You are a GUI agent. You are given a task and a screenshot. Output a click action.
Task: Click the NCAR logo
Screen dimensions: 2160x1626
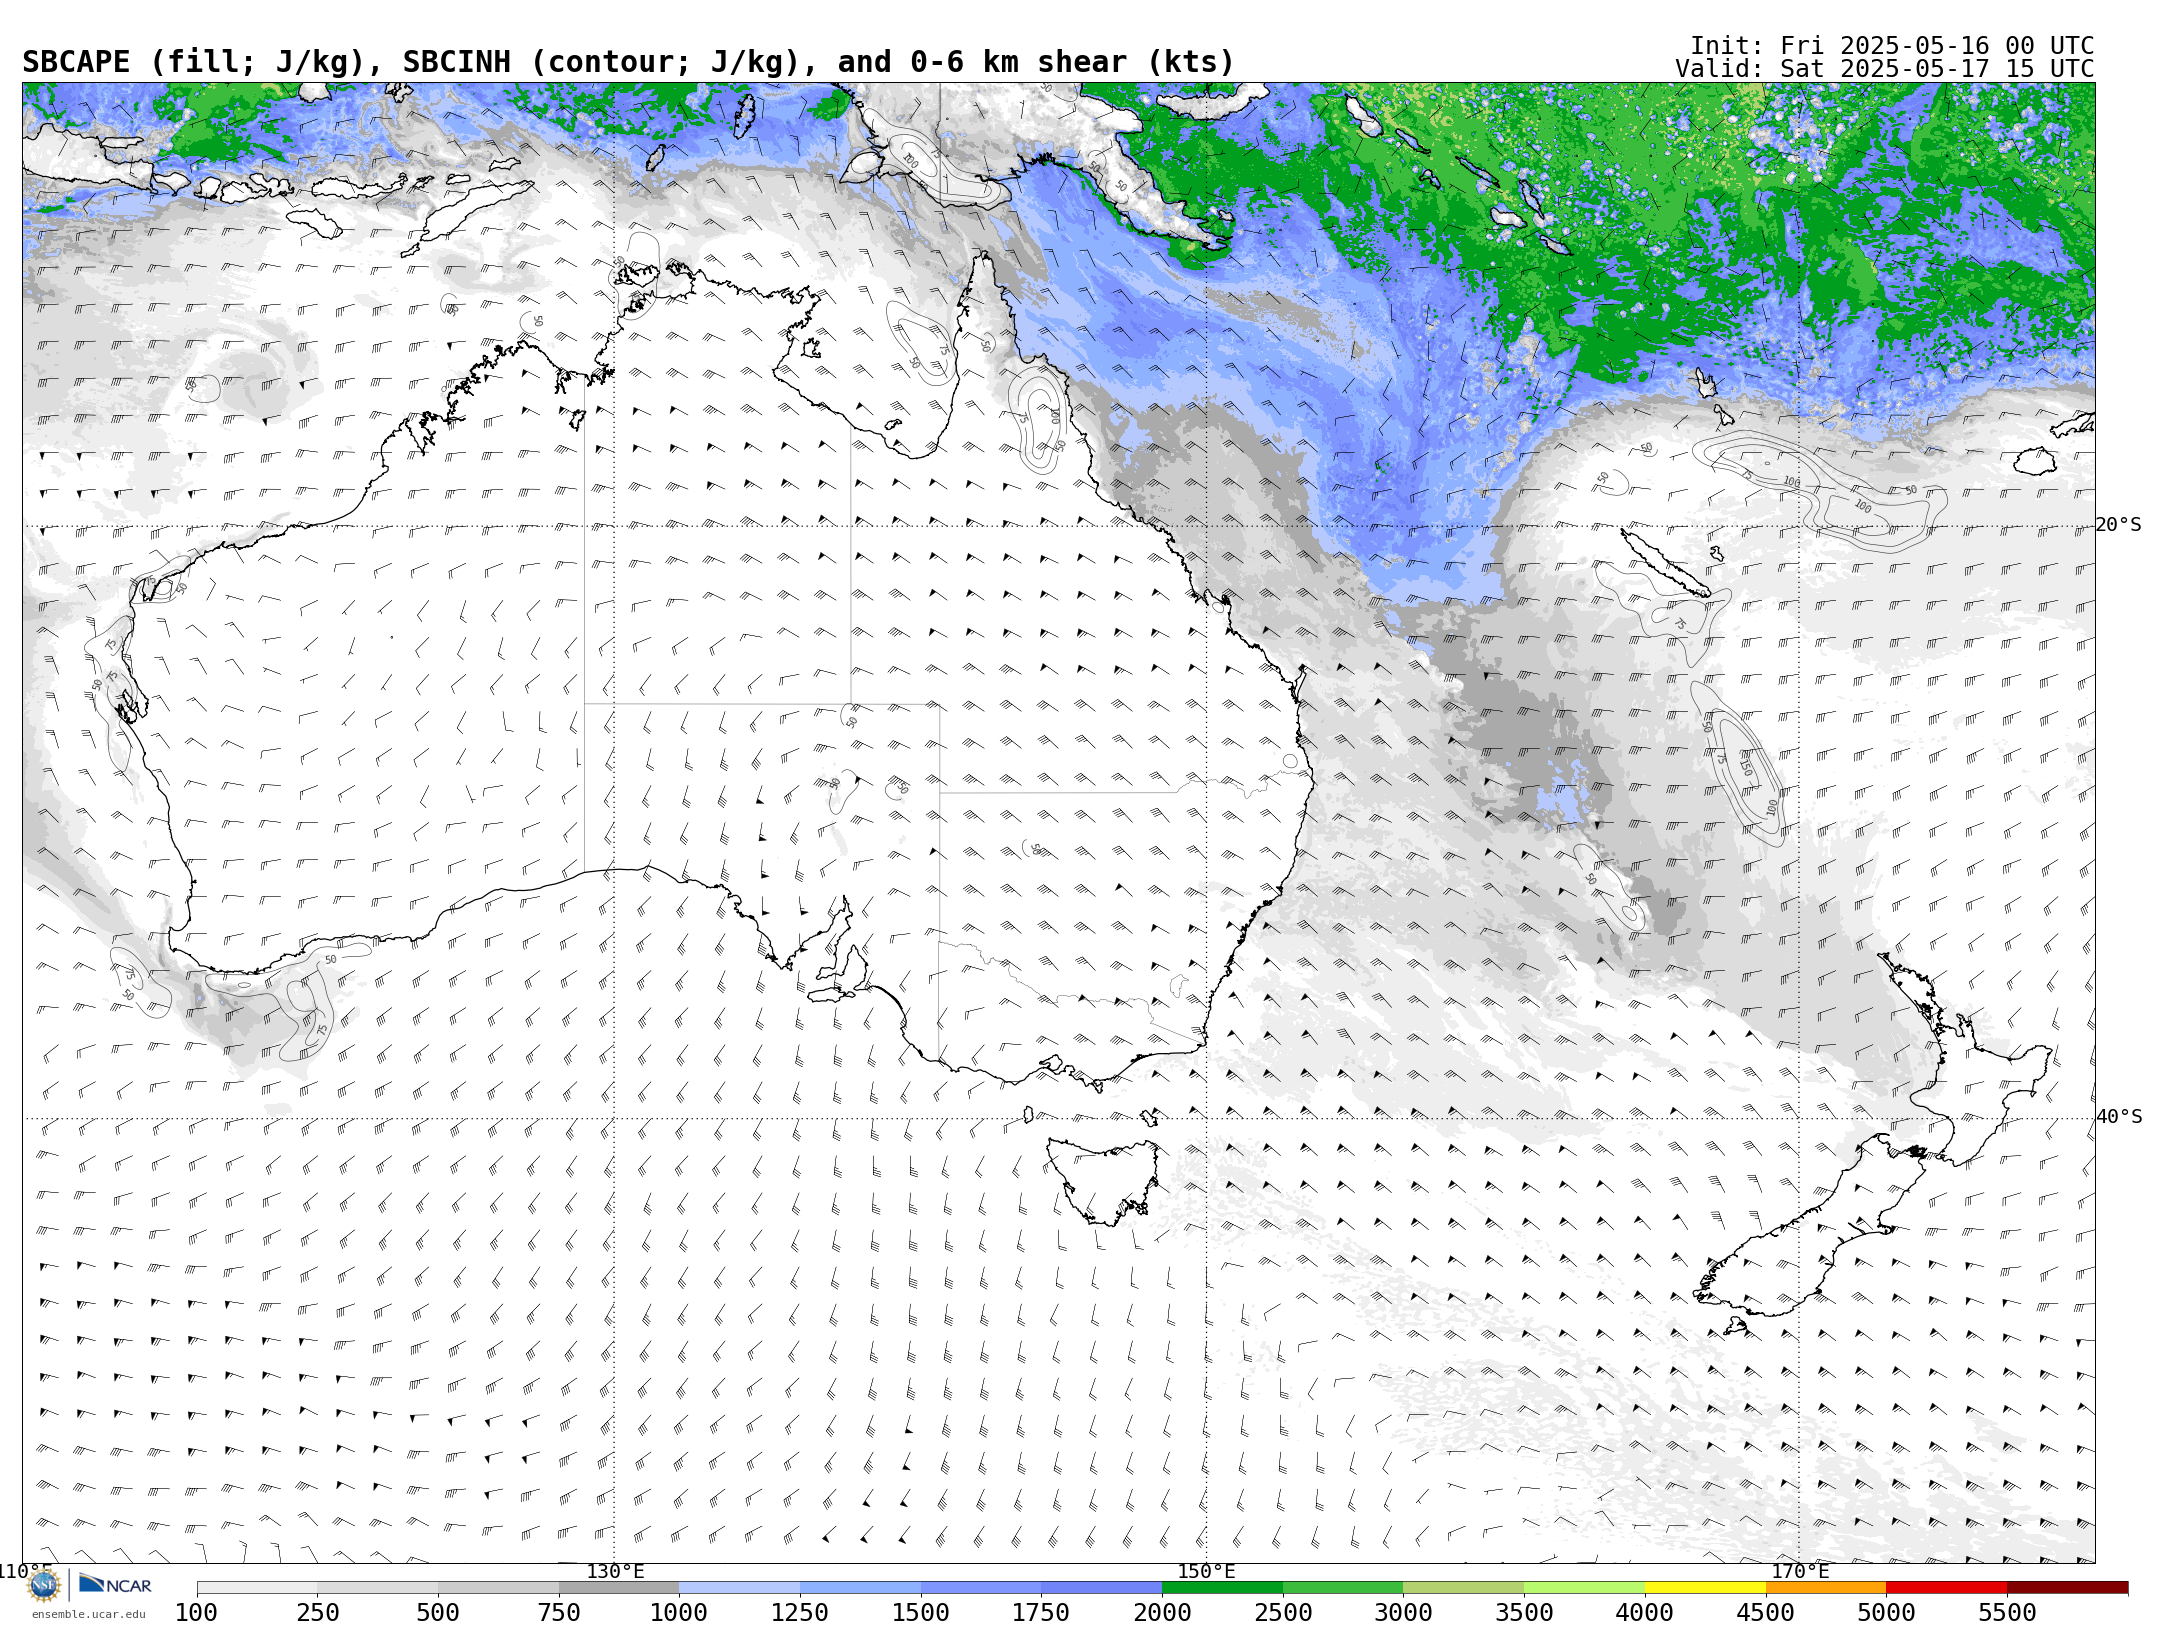[115, 1585]
